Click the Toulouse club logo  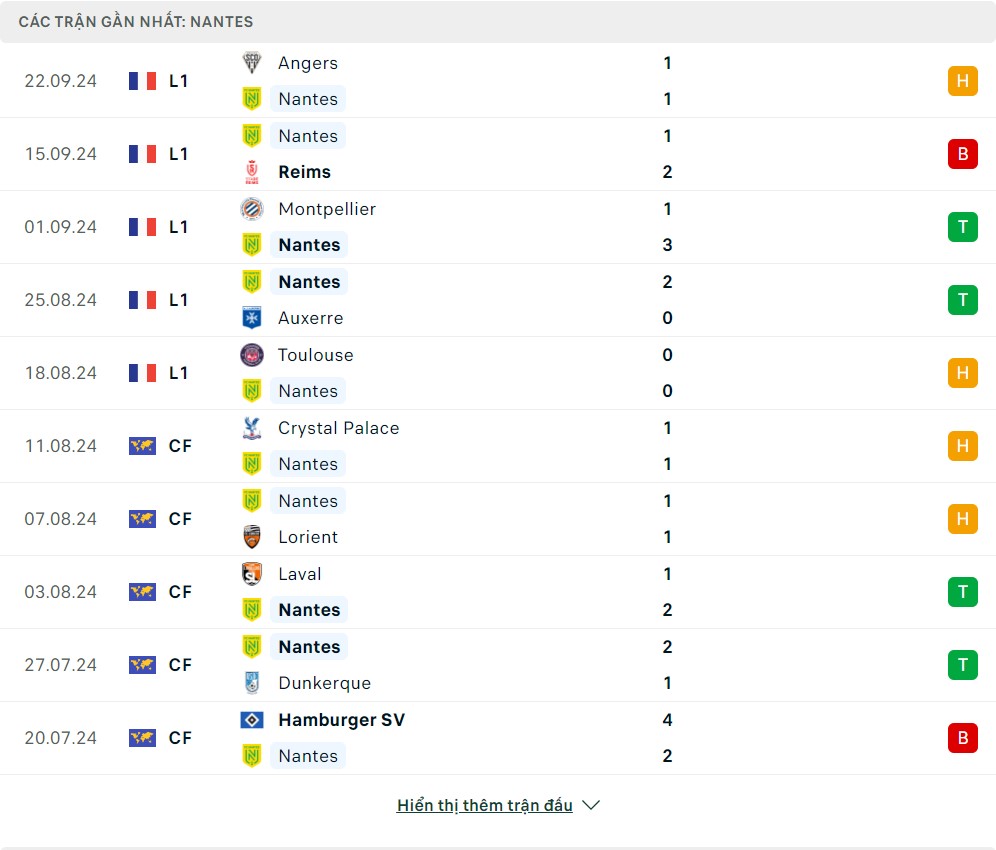(252, 355)
